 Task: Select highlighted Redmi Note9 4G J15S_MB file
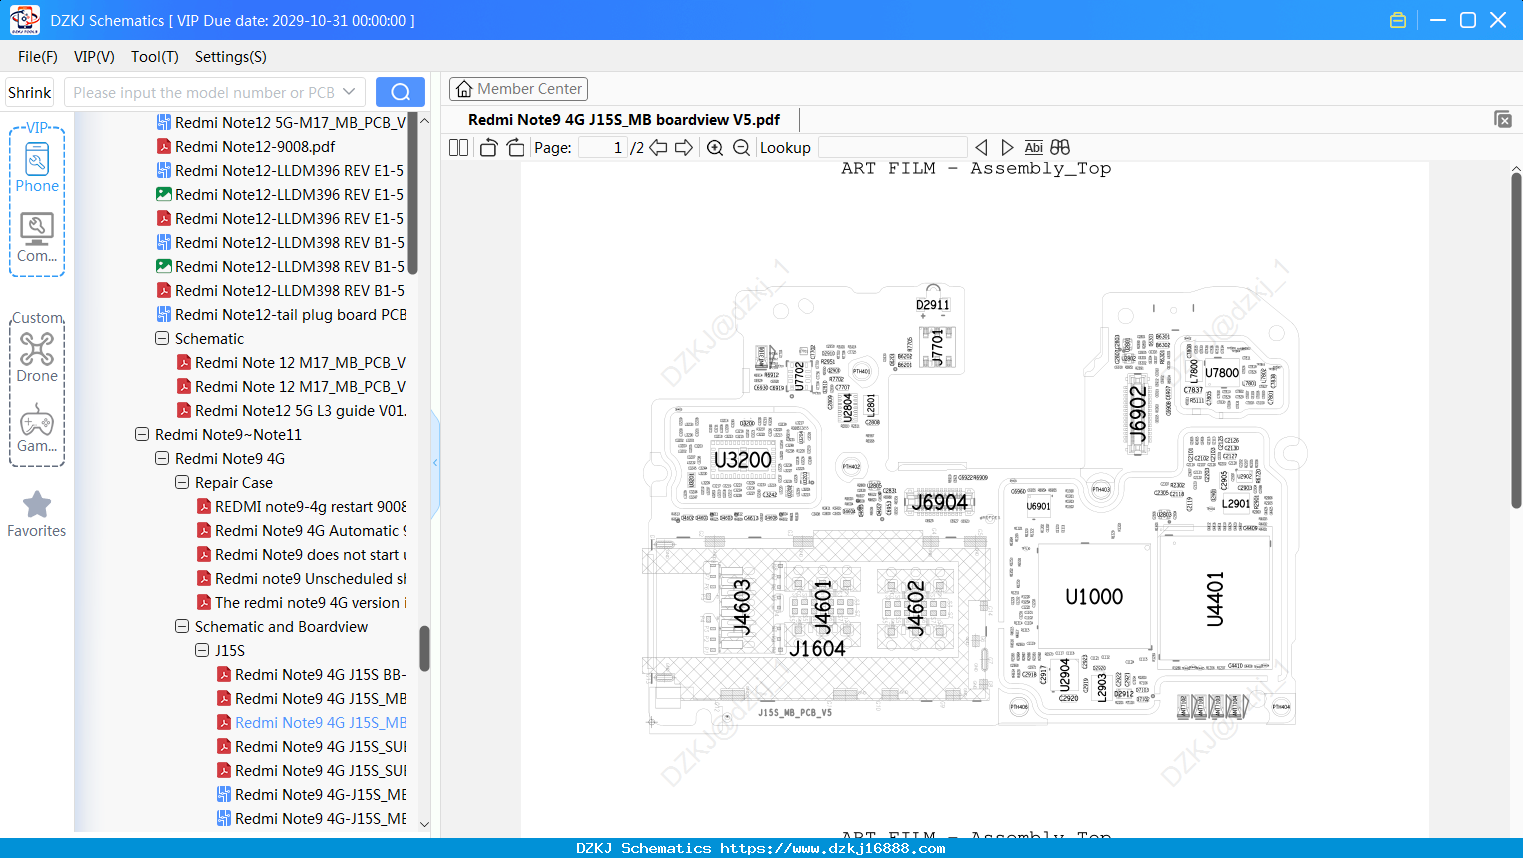tap(312, 722)
